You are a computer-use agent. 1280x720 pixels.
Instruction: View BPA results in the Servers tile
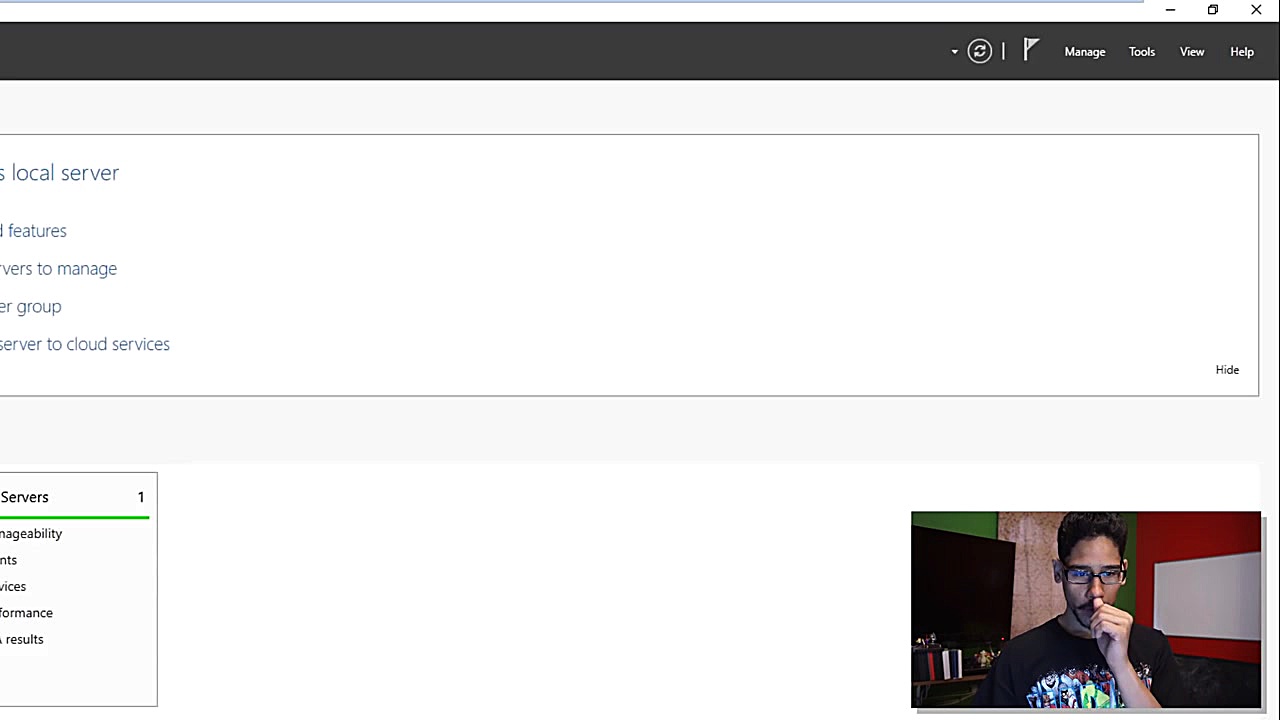click(22, 640)
